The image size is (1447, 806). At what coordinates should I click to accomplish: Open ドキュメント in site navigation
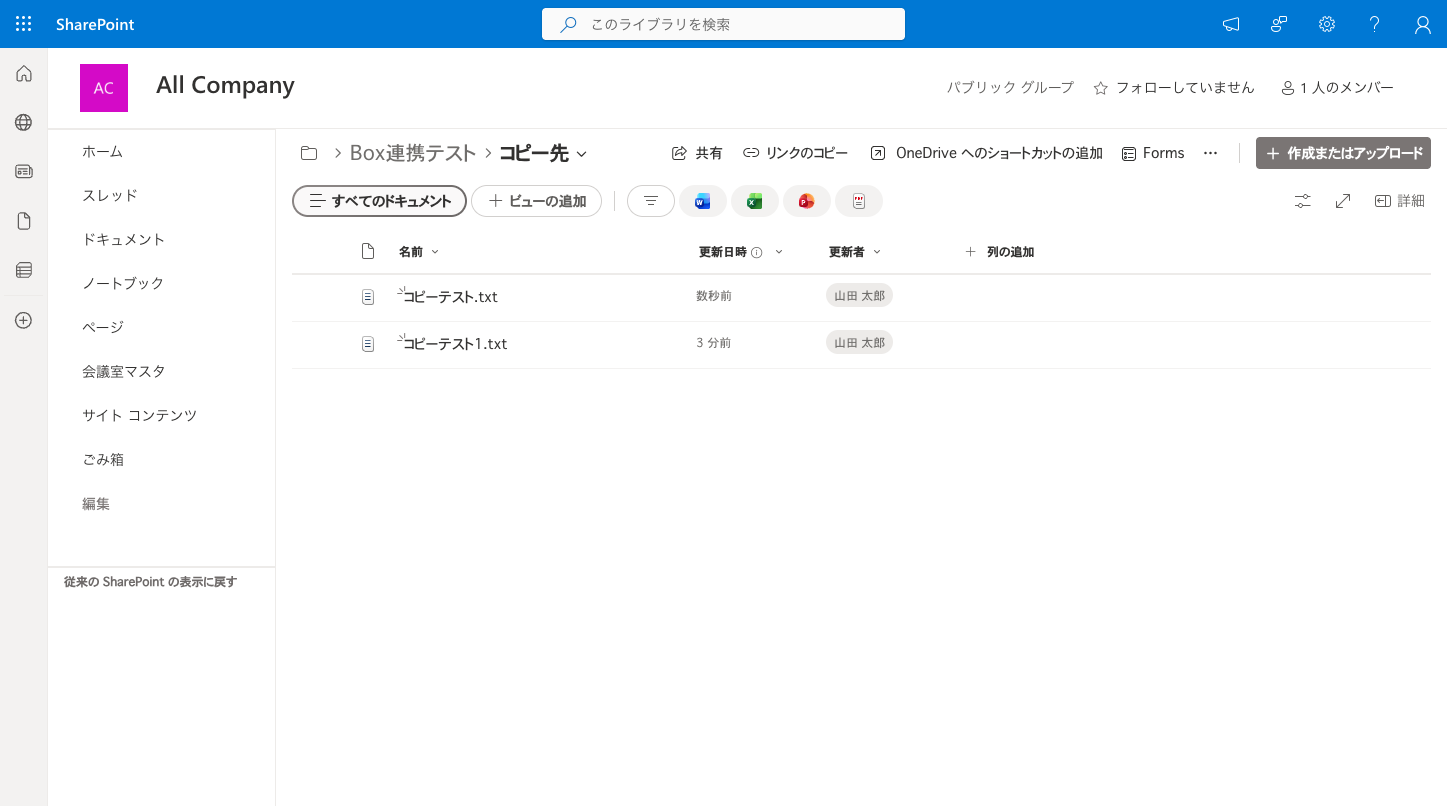coord(124,239)
